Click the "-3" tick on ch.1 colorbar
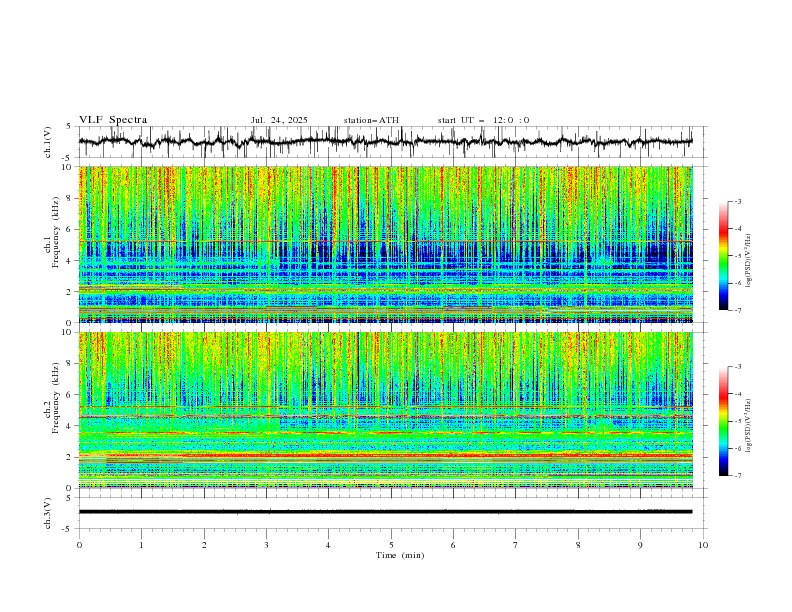Image resolution: width=792 pixels, height=612 pixels. [738, 201]
